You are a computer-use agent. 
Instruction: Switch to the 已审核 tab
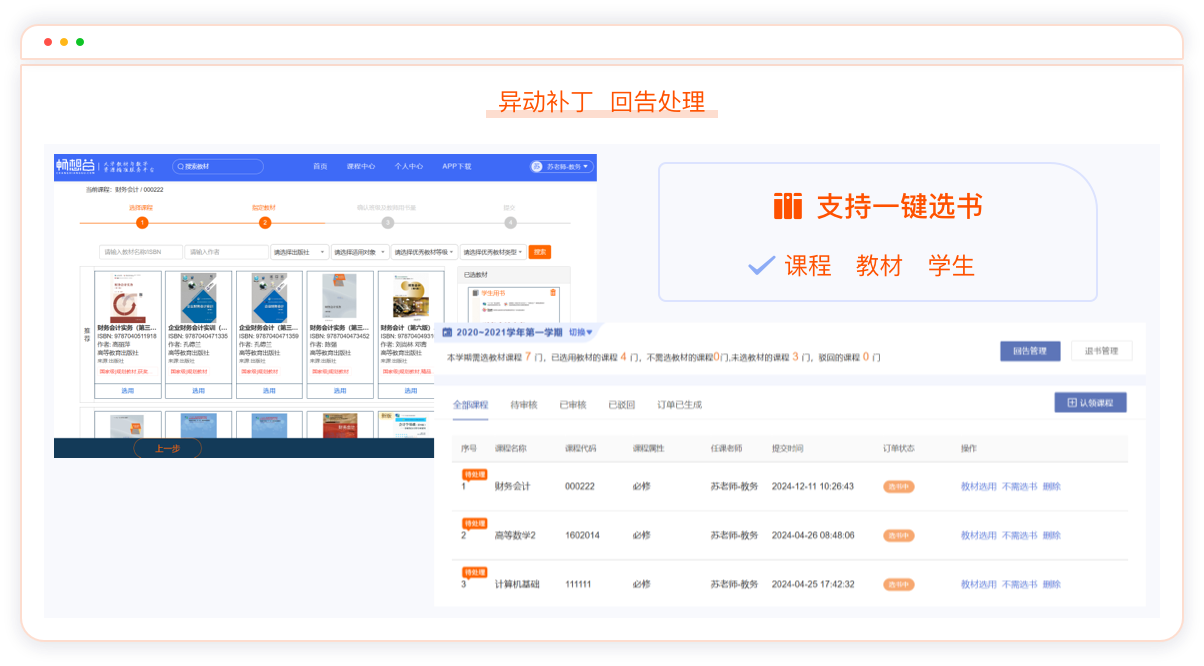(x=573, y=405)
